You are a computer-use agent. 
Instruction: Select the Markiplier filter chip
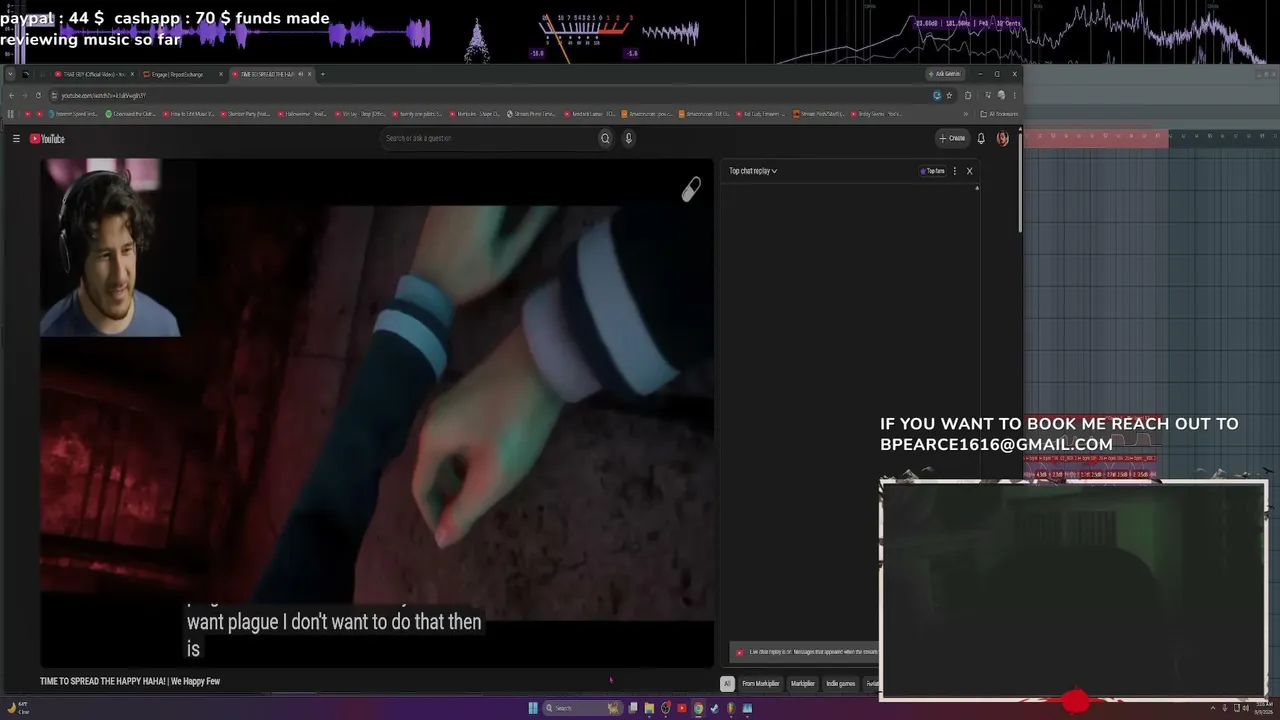(803, 684)
